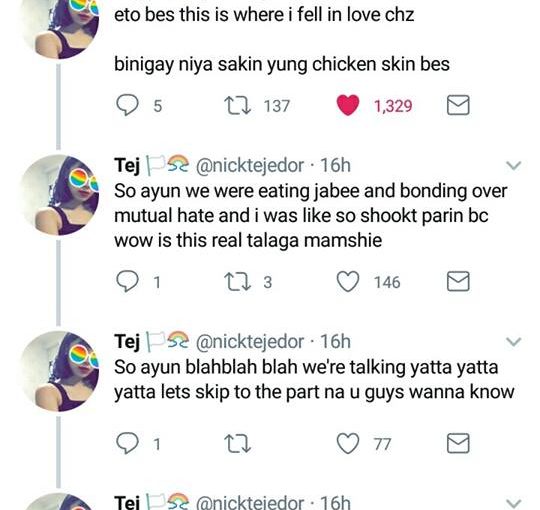
Task: Retweet the yatta yatta tweet
Action: 237,444
